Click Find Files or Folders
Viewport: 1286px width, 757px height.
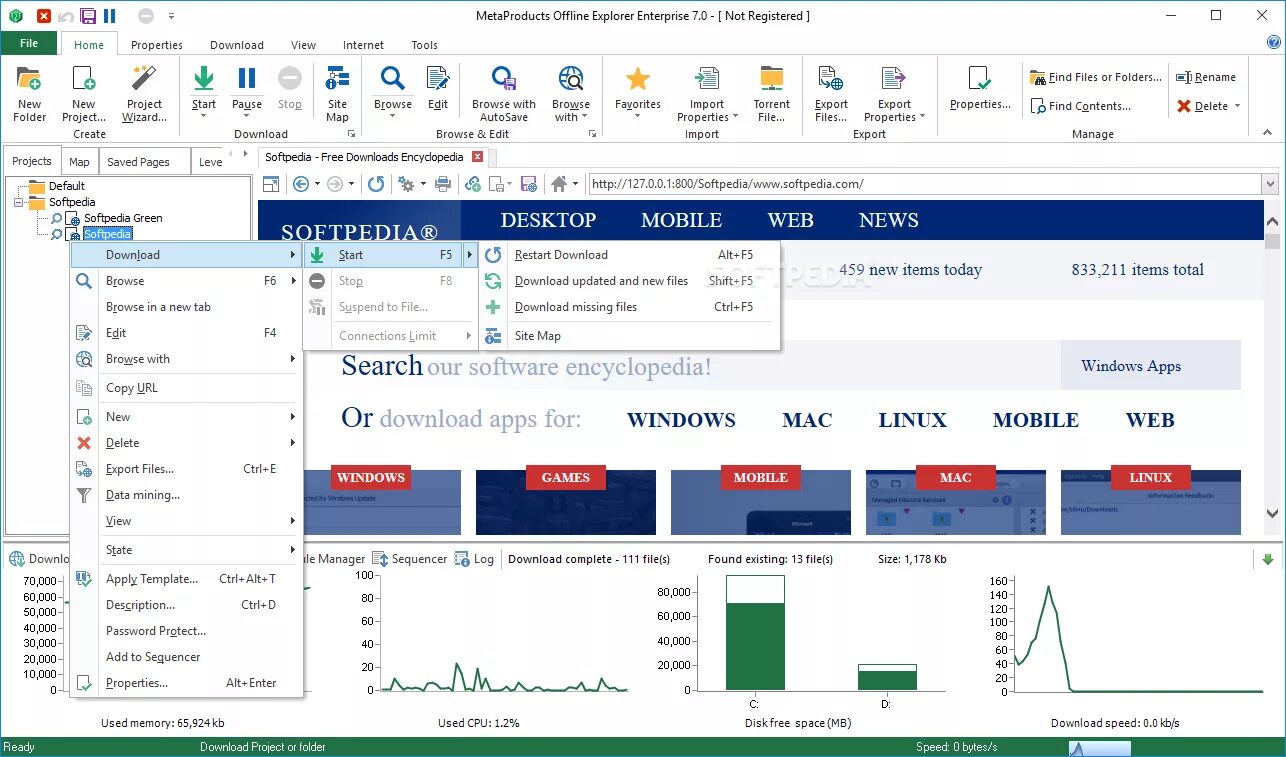[1096, 77]
